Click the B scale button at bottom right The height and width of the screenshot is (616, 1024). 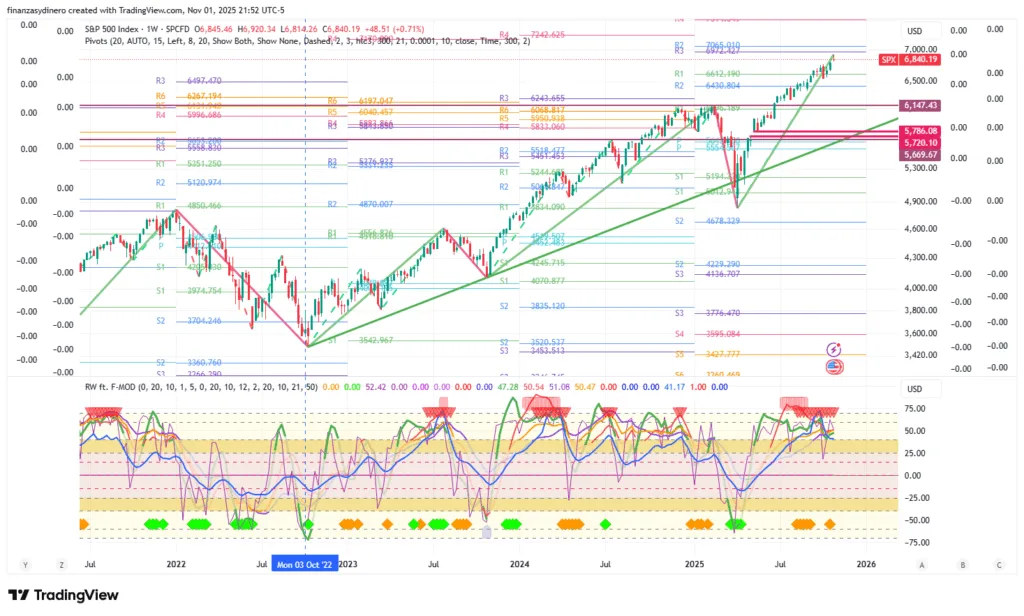[x=963, y=564]
